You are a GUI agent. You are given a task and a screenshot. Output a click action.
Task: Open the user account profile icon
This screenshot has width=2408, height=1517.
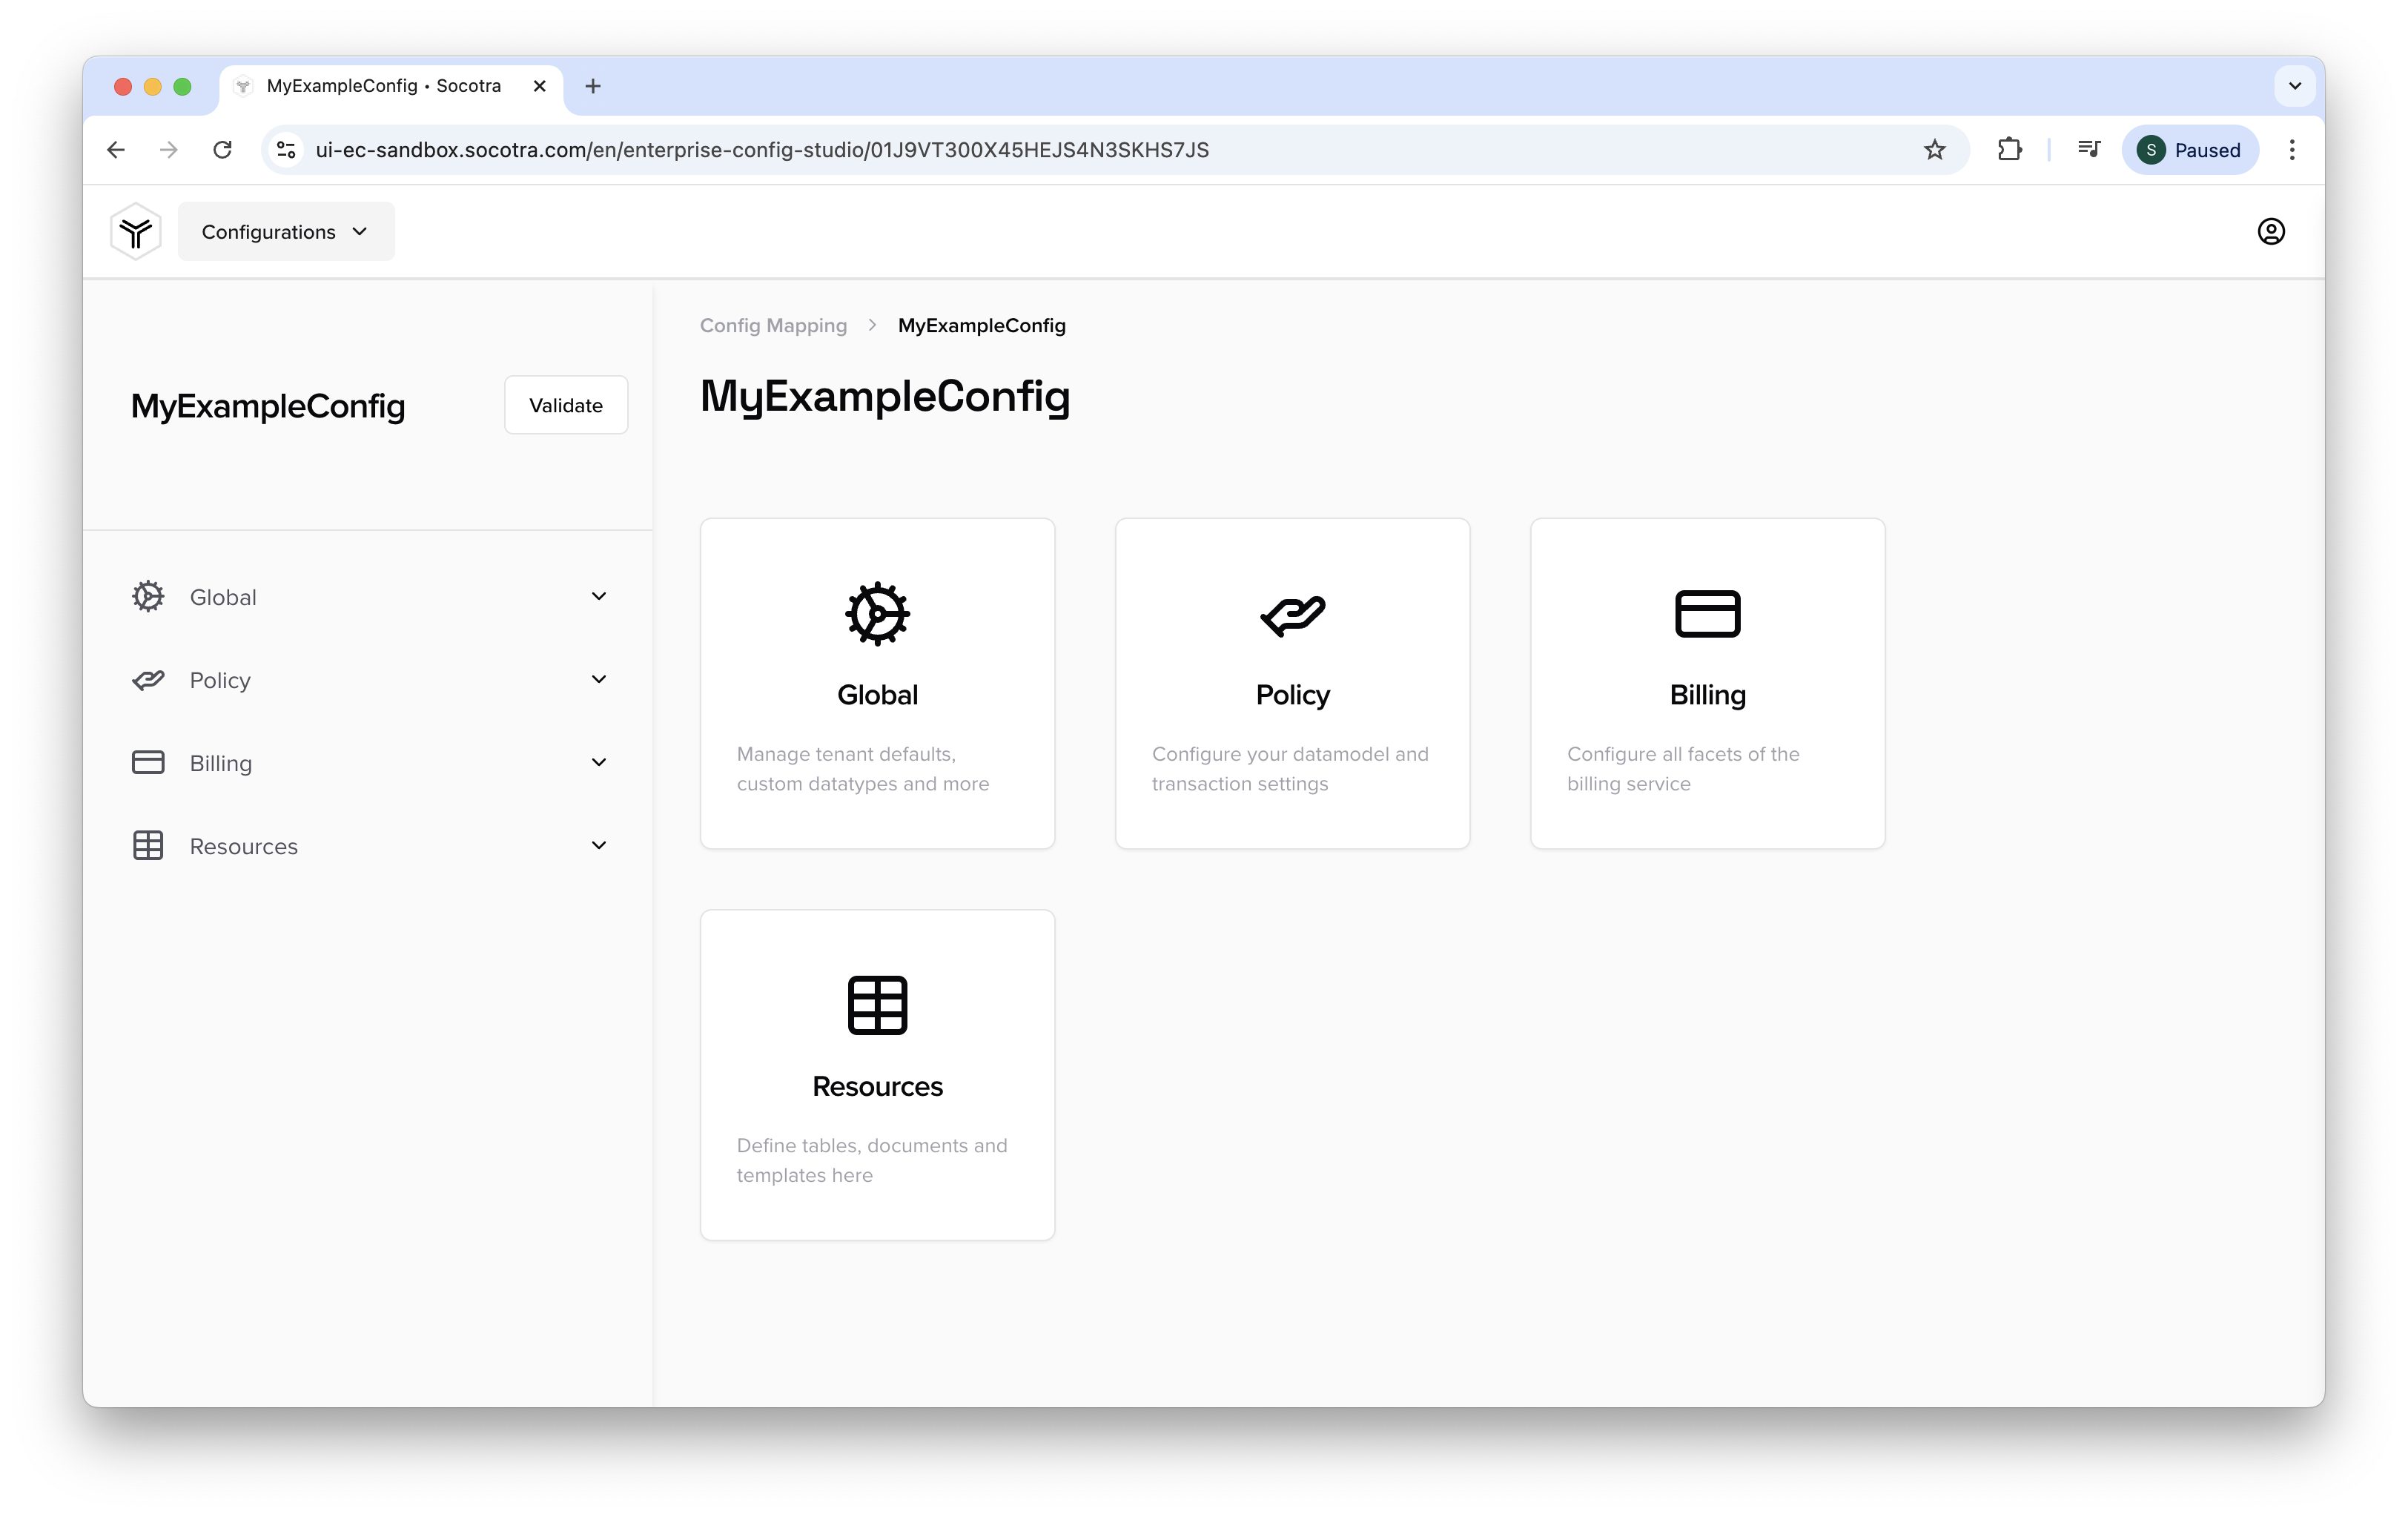click(x=2271, y=232)
